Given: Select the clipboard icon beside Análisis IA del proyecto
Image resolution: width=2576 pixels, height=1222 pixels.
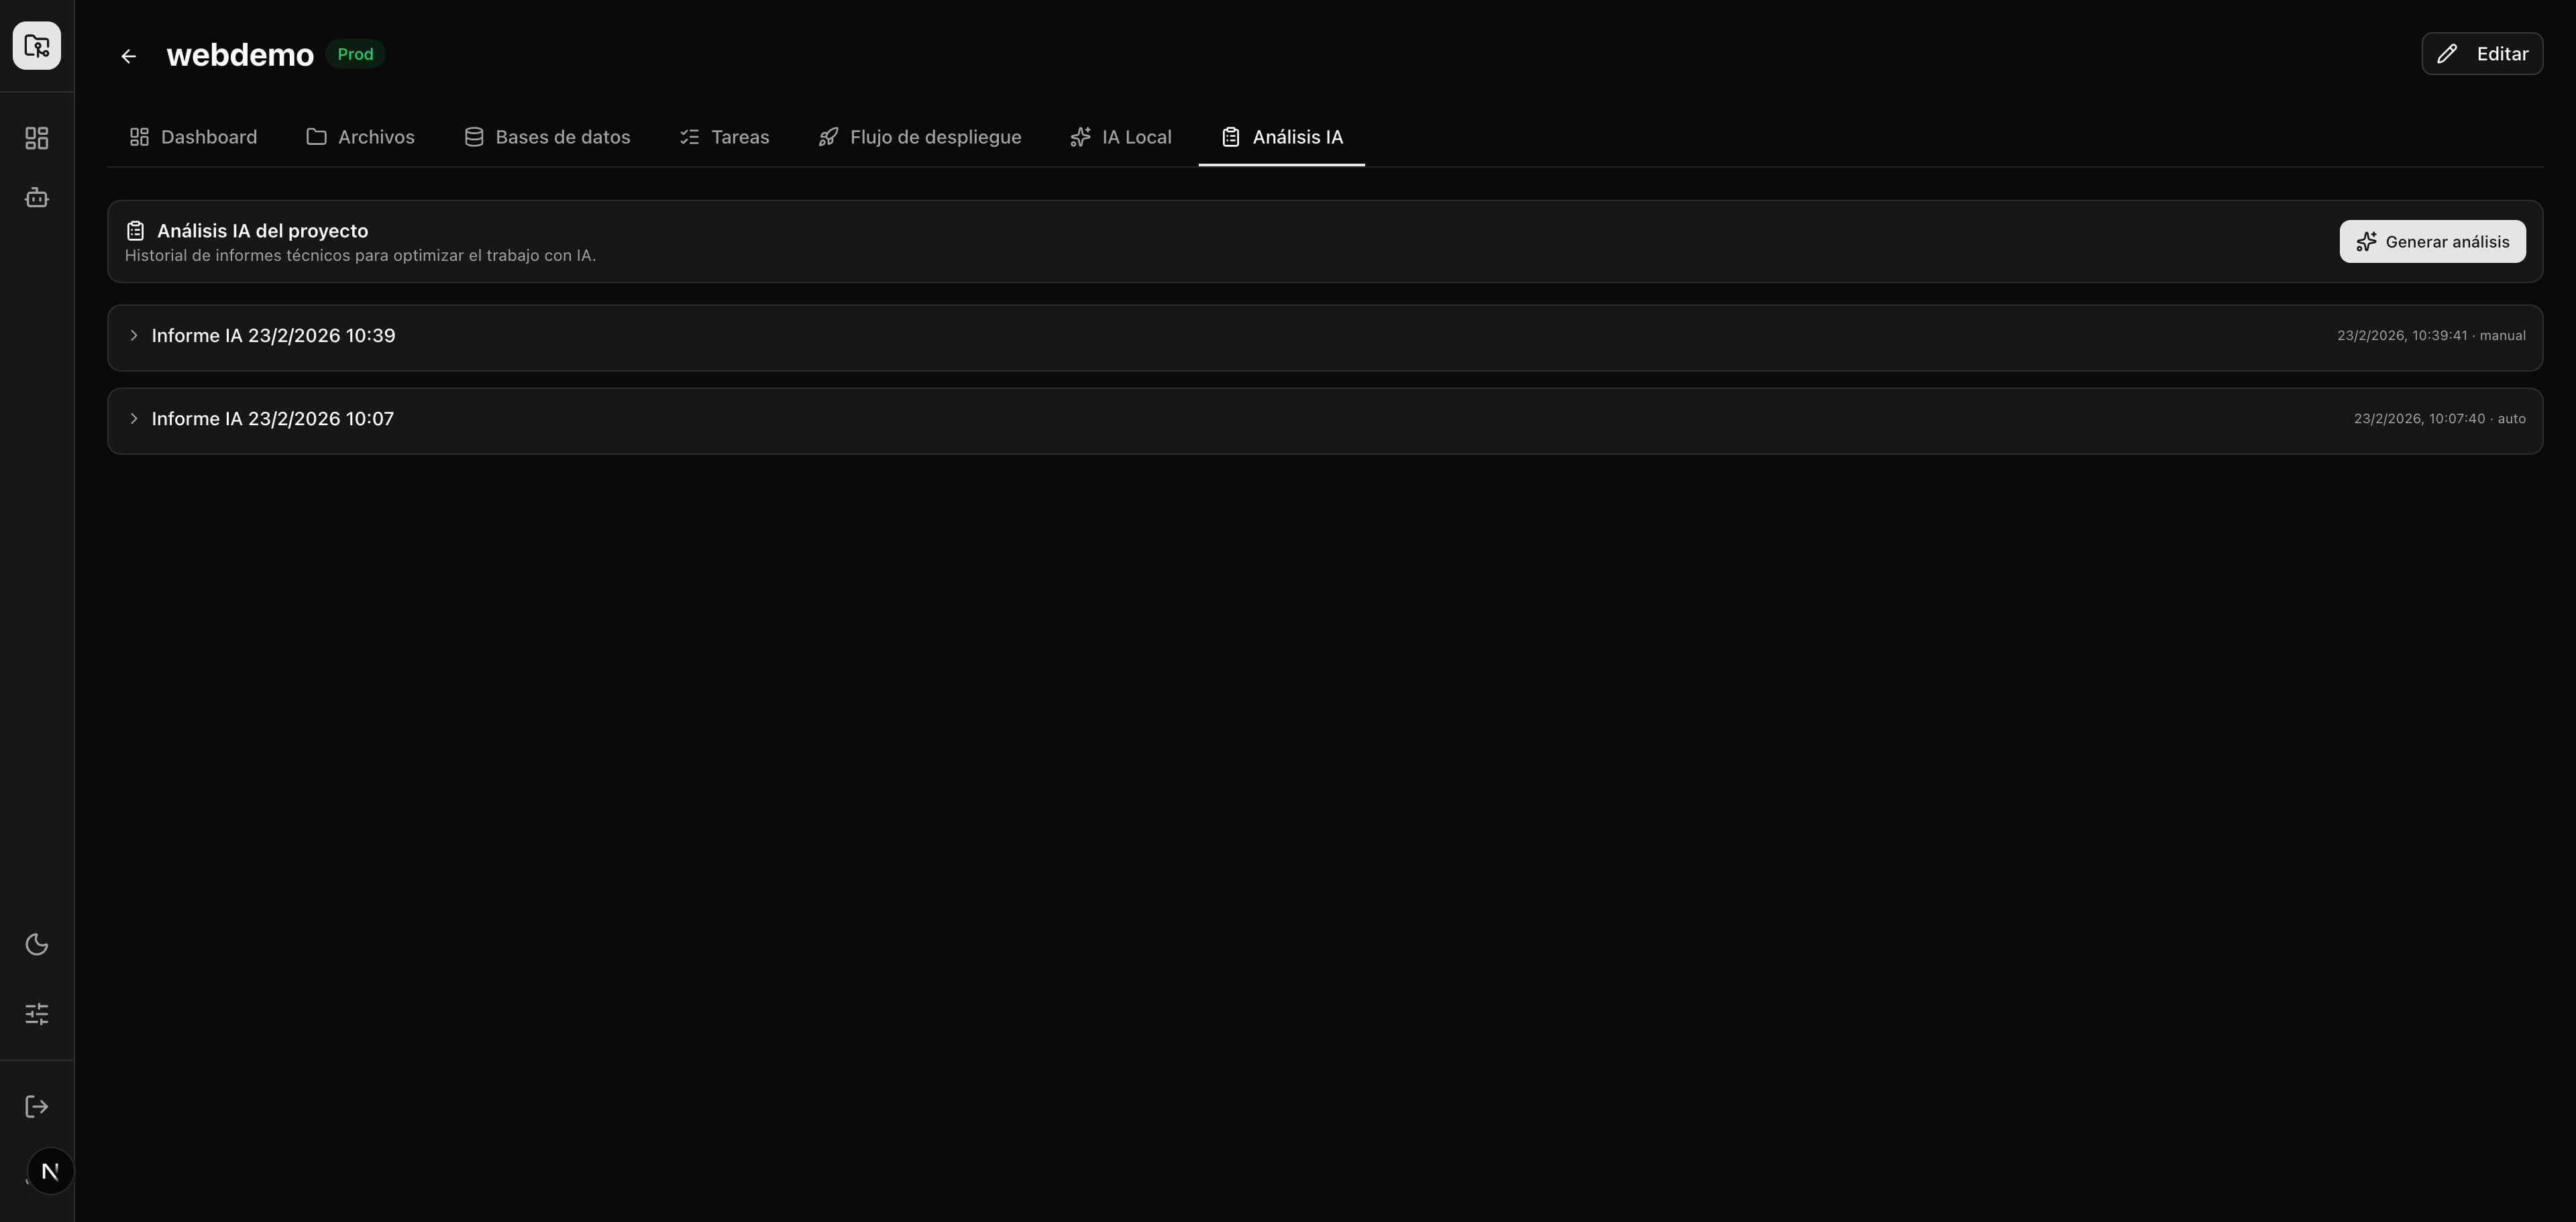Looking at the screenshot, I should (x=136, y=230).
